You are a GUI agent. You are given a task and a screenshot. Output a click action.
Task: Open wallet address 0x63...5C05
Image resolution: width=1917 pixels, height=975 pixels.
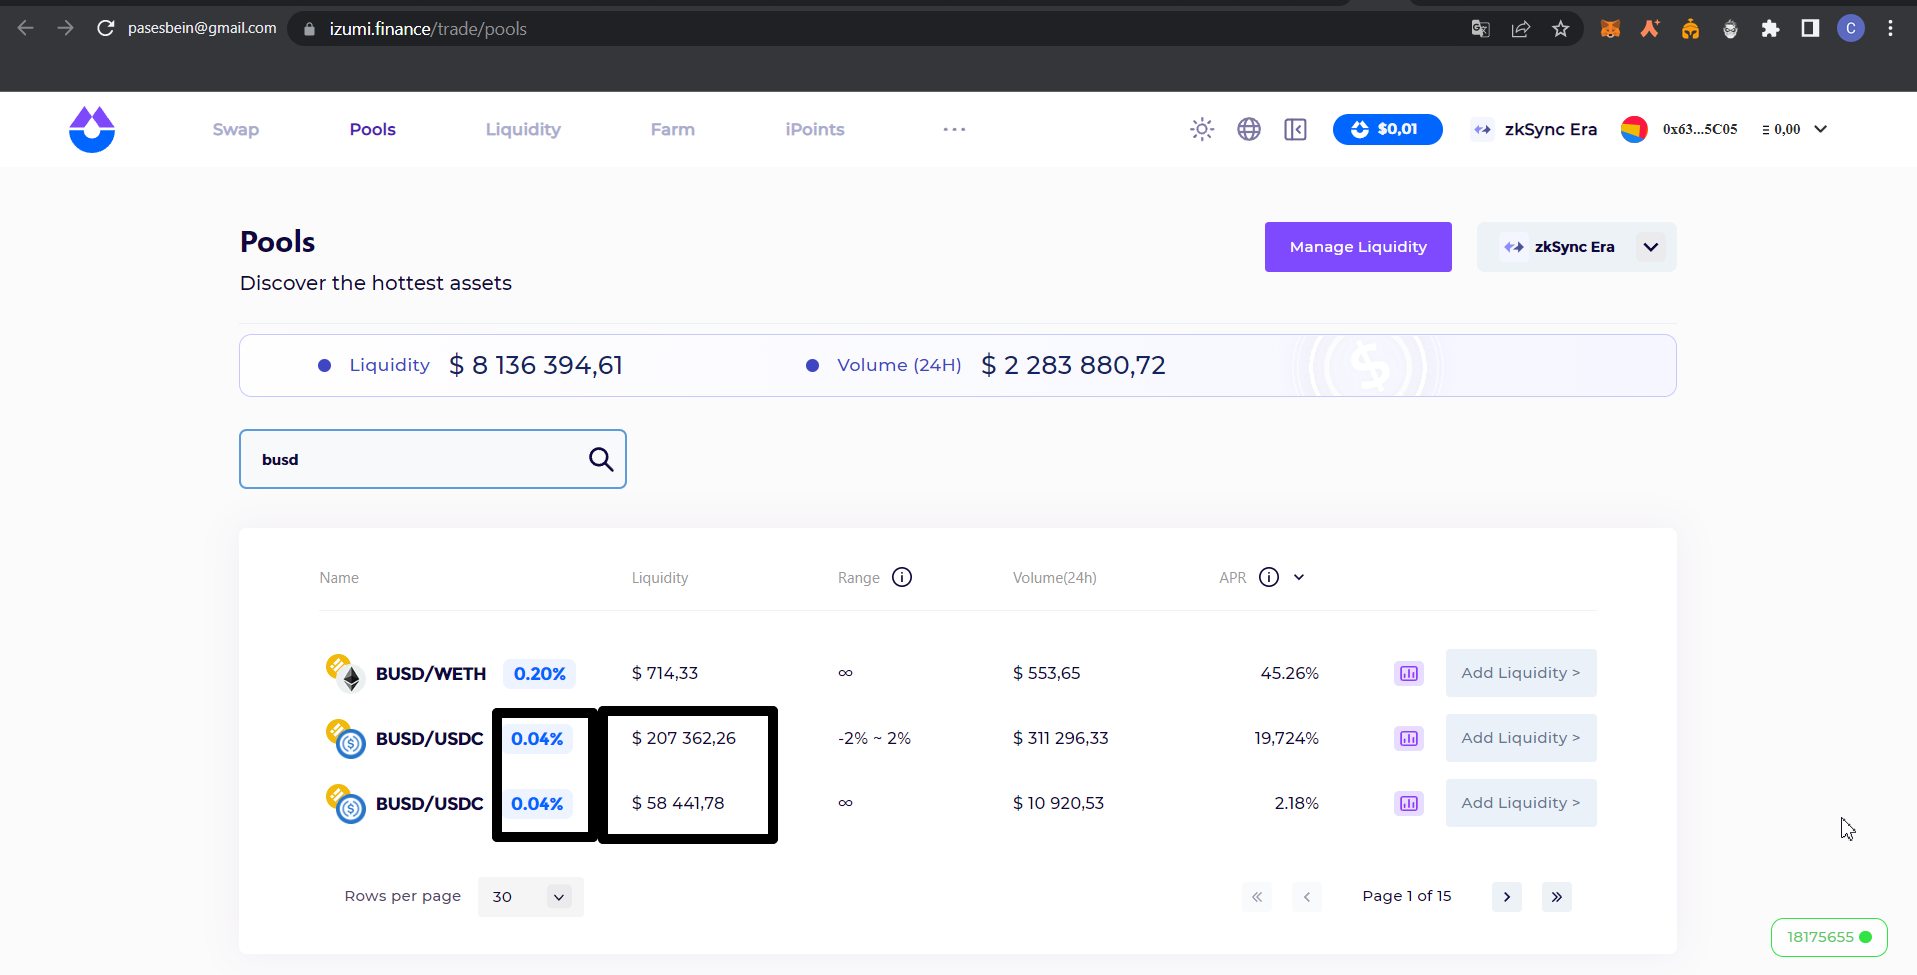1700,129
